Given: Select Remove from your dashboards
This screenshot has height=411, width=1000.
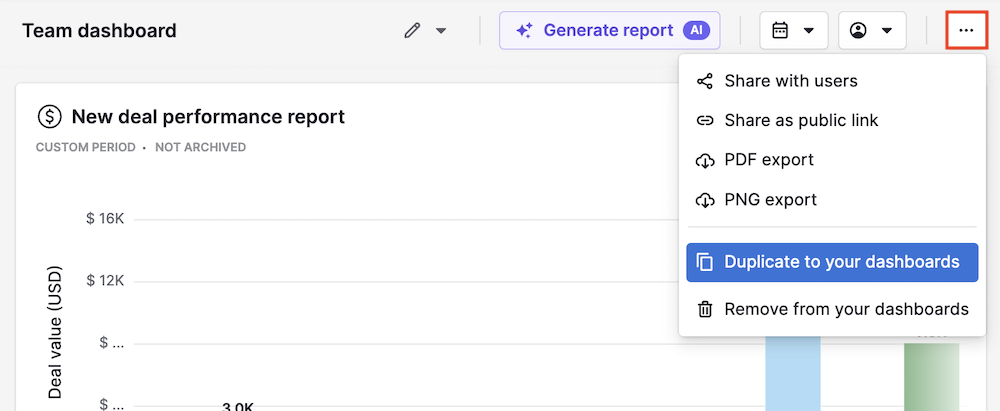Looking at the screenshot, I should (832, 310).
